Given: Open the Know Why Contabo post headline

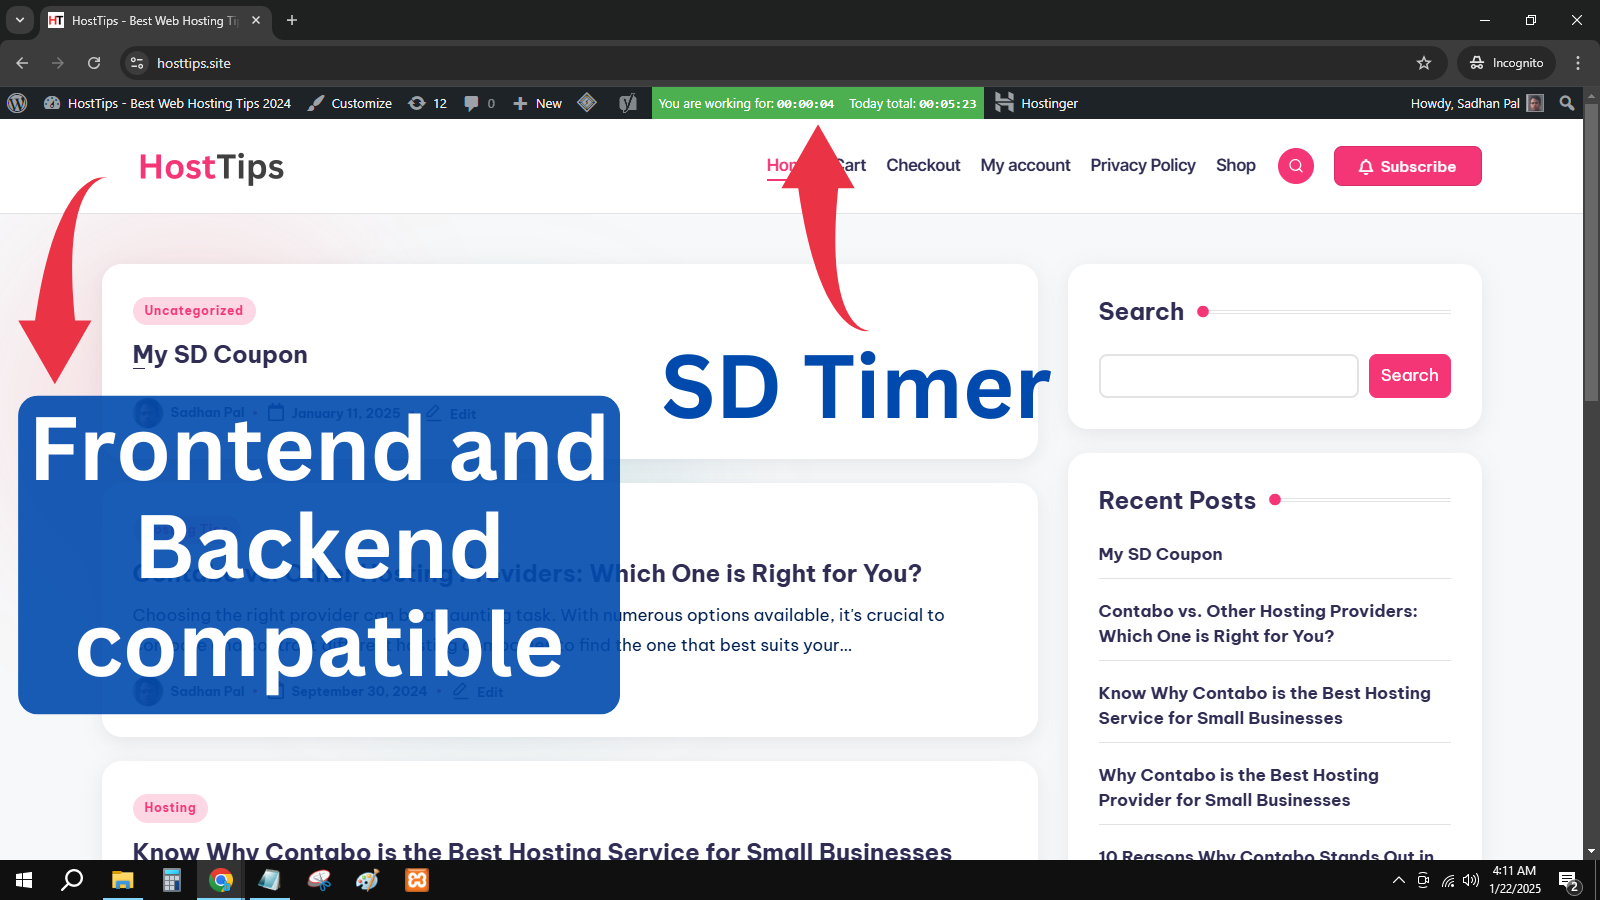Looking at the screenshot, I should click(x=542, y=851).
